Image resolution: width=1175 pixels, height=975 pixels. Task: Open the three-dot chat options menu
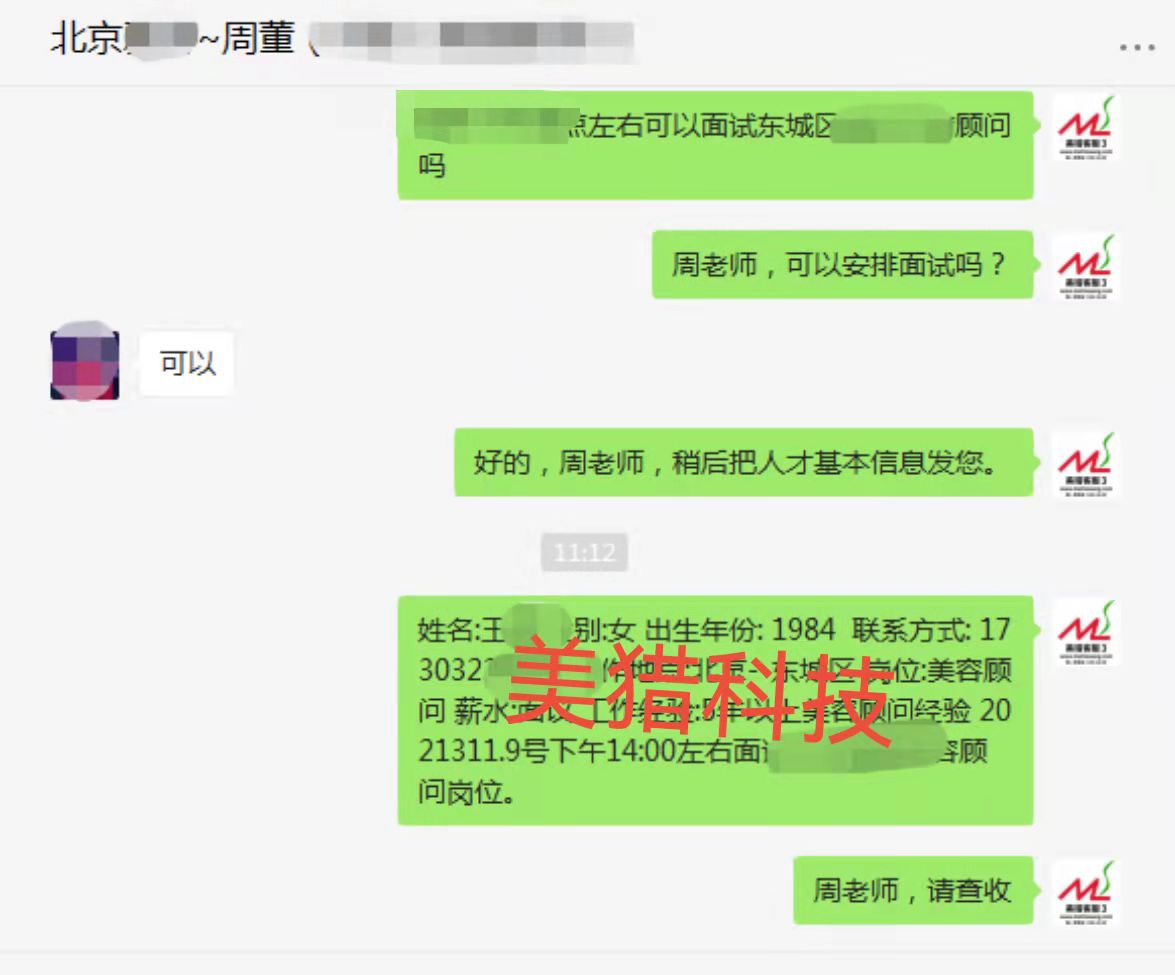click(x=1137, y=47)
